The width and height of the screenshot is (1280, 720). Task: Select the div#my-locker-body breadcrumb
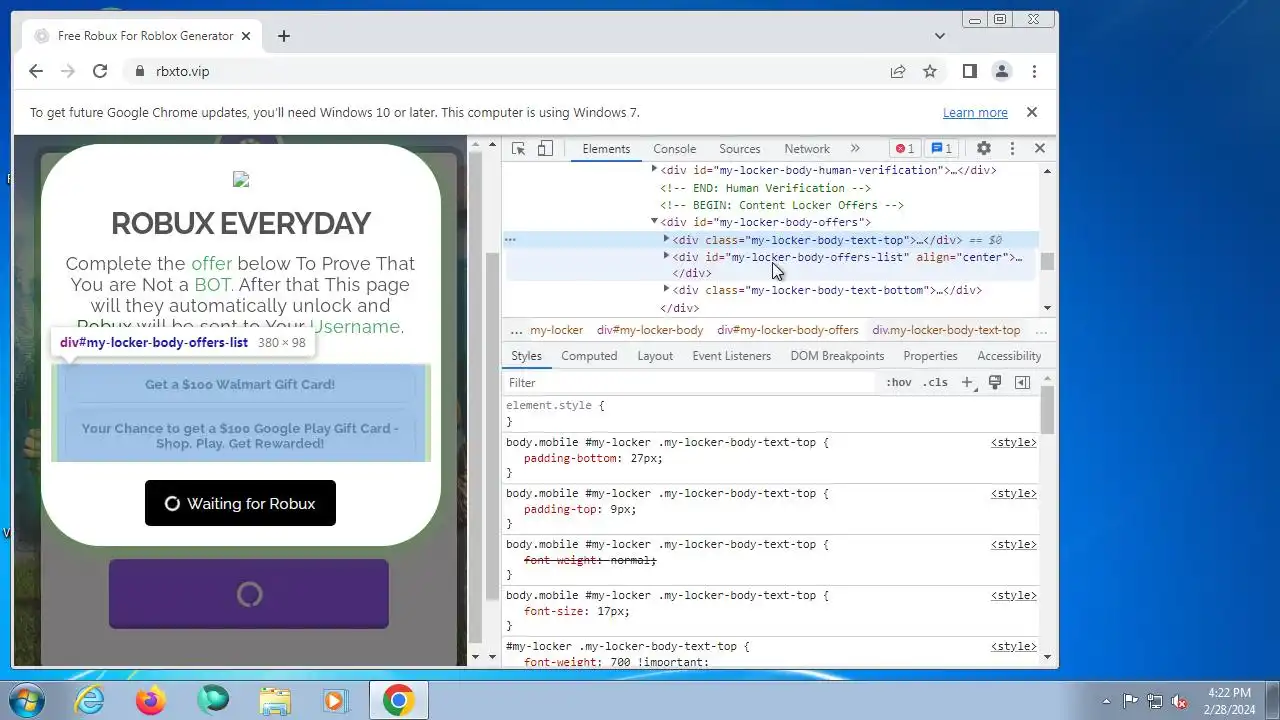[650, 330]
